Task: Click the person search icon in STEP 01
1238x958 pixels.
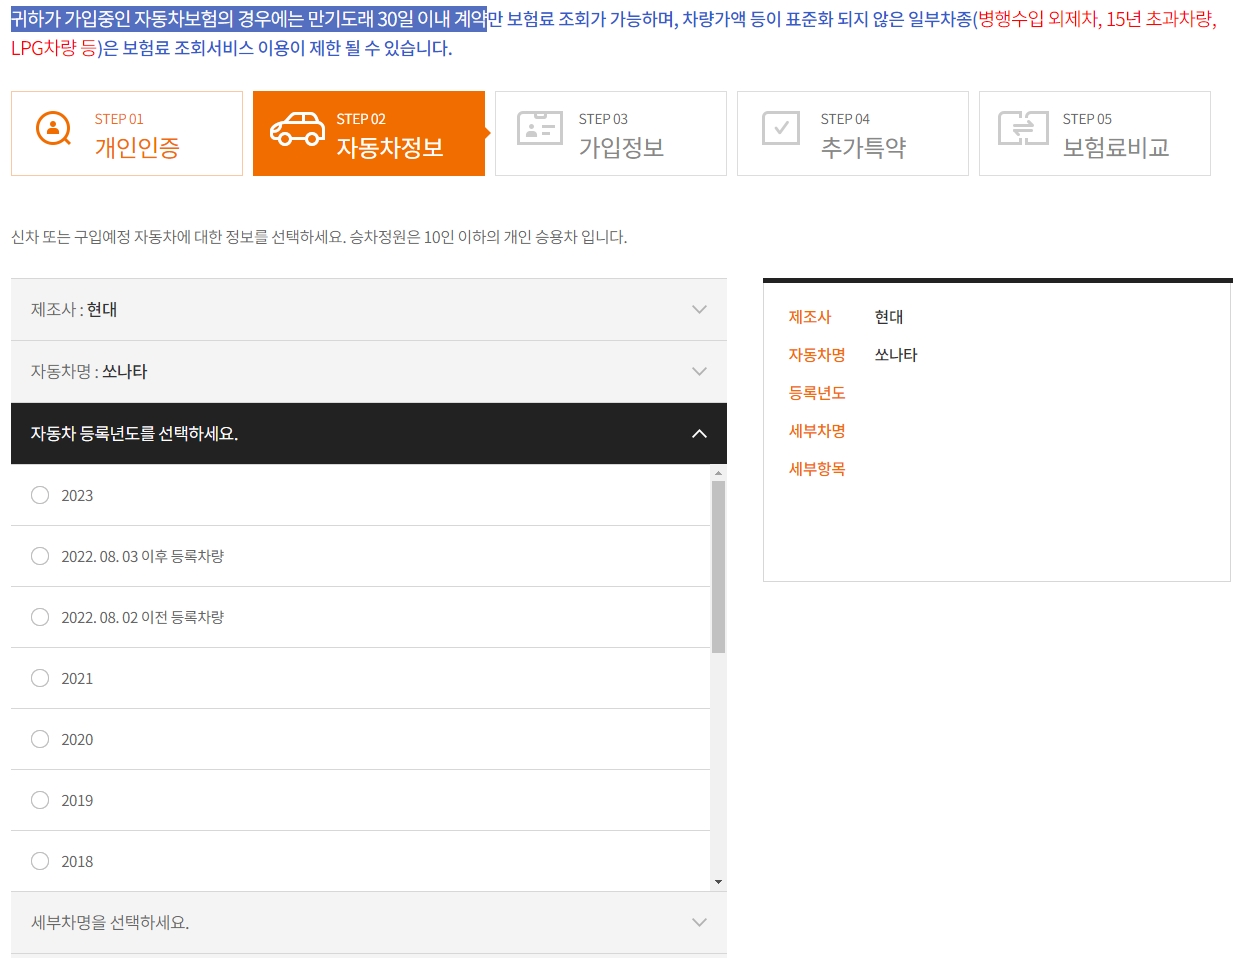Action: [53, 129]
